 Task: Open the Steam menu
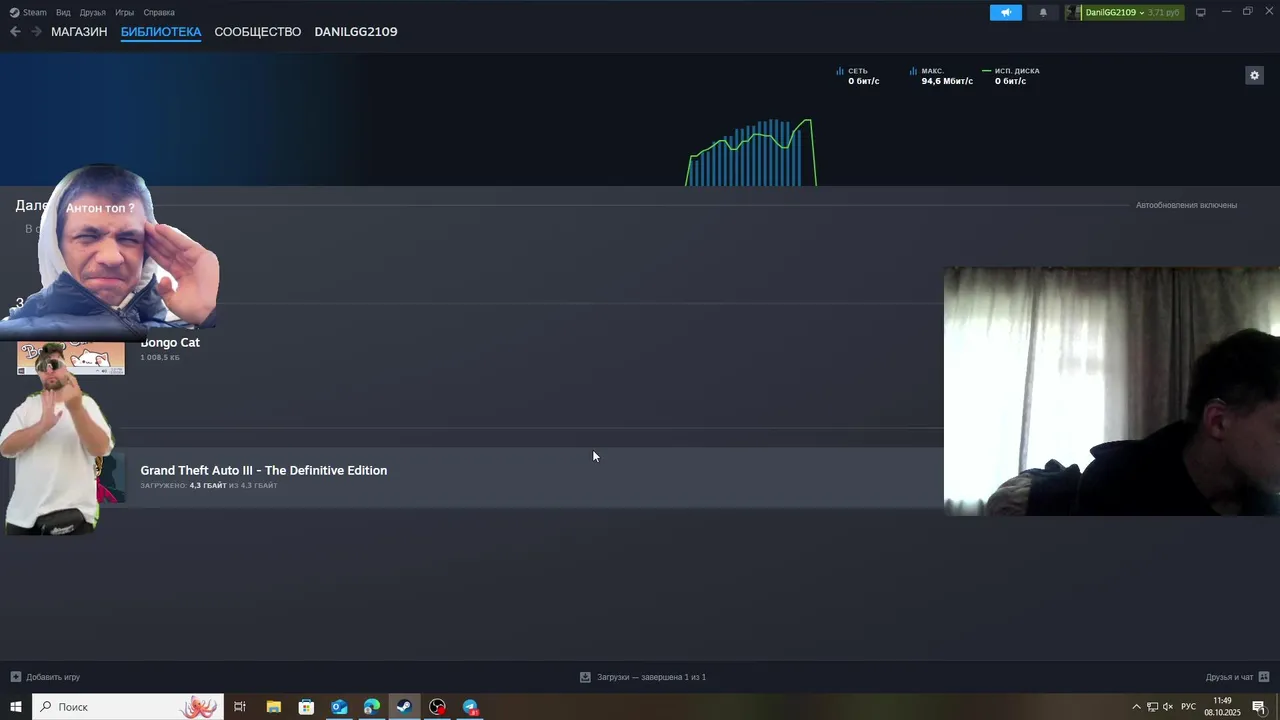coord(28,12)
